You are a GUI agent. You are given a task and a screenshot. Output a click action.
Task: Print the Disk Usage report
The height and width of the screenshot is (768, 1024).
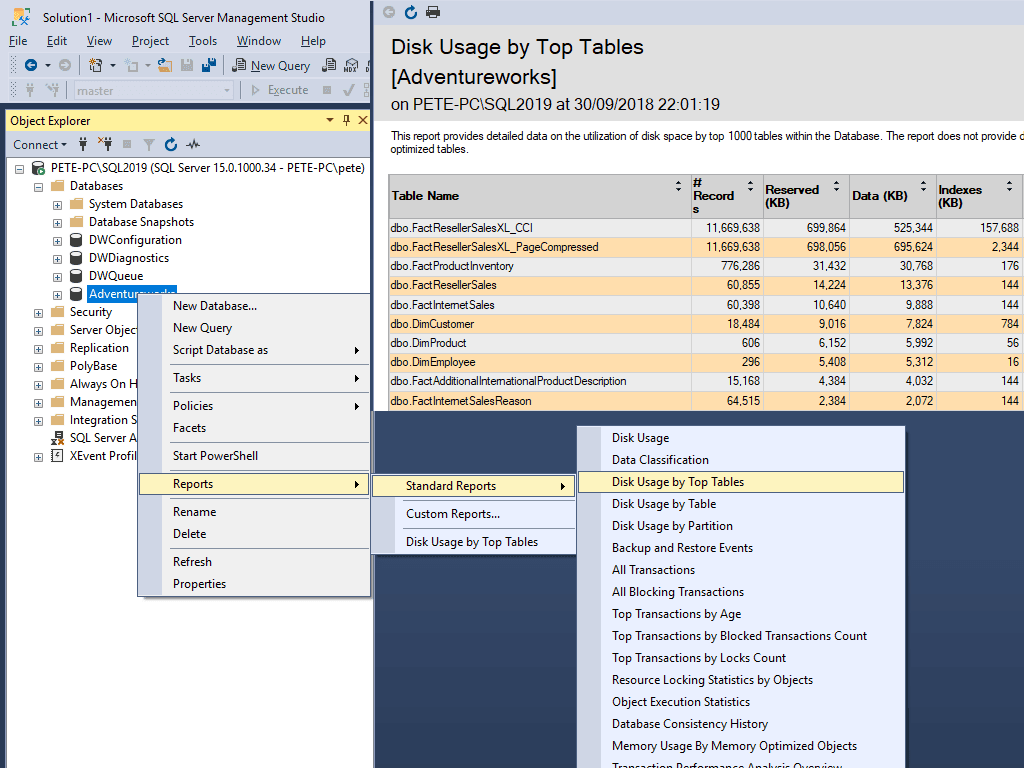click(x=433, y=12)
